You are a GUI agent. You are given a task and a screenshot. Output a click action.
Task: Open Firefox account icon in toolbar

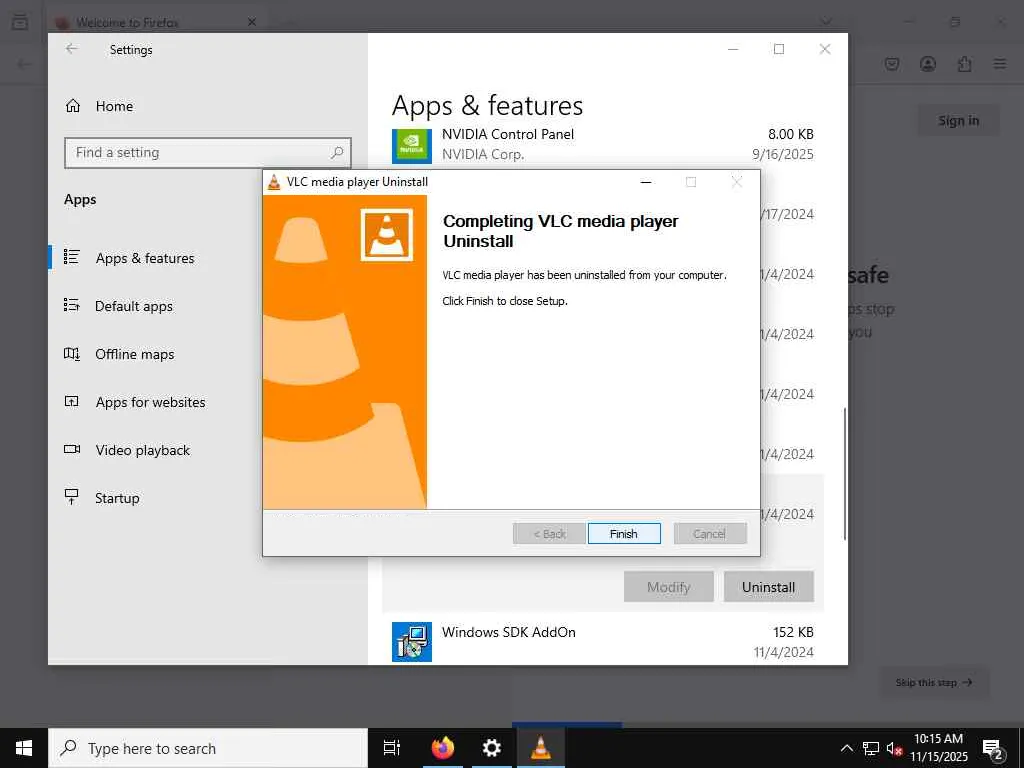pyautogui.click(x=928, y=64)
